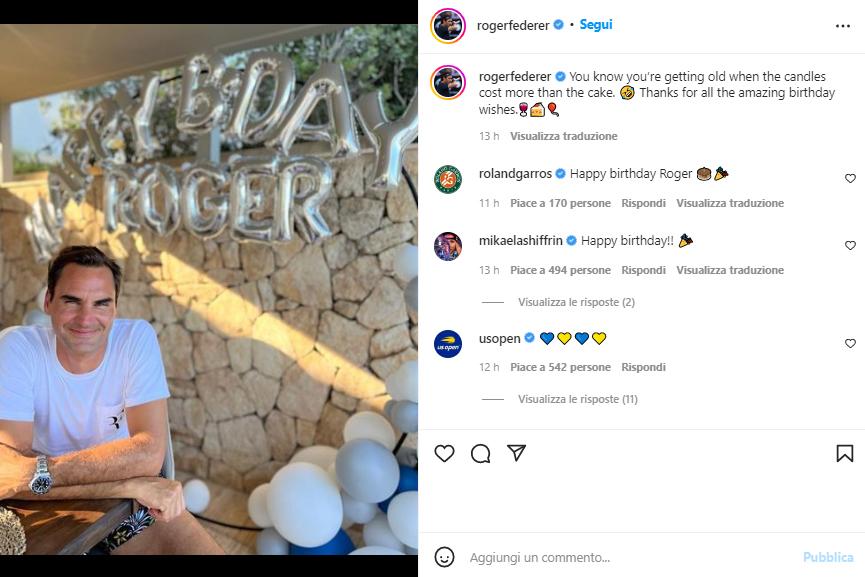
Task: Click Segui to follow rogerfederer
Action: coord(597,25)
